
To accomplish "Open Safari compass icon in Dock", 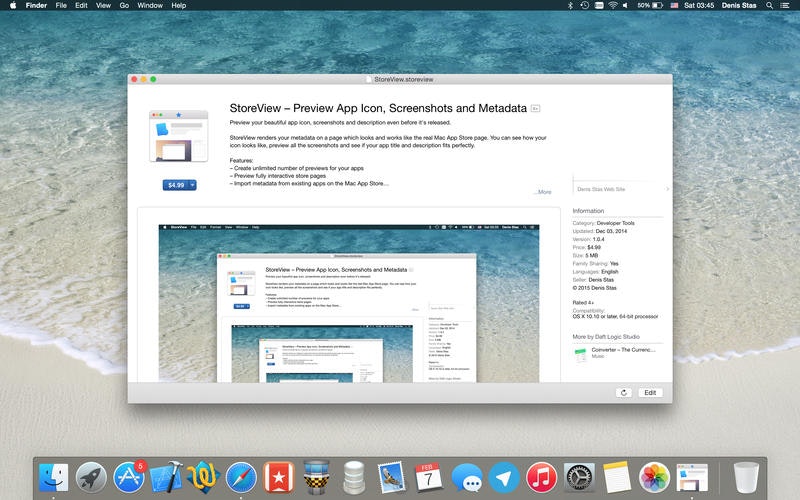I will click(x=241, y=478).
